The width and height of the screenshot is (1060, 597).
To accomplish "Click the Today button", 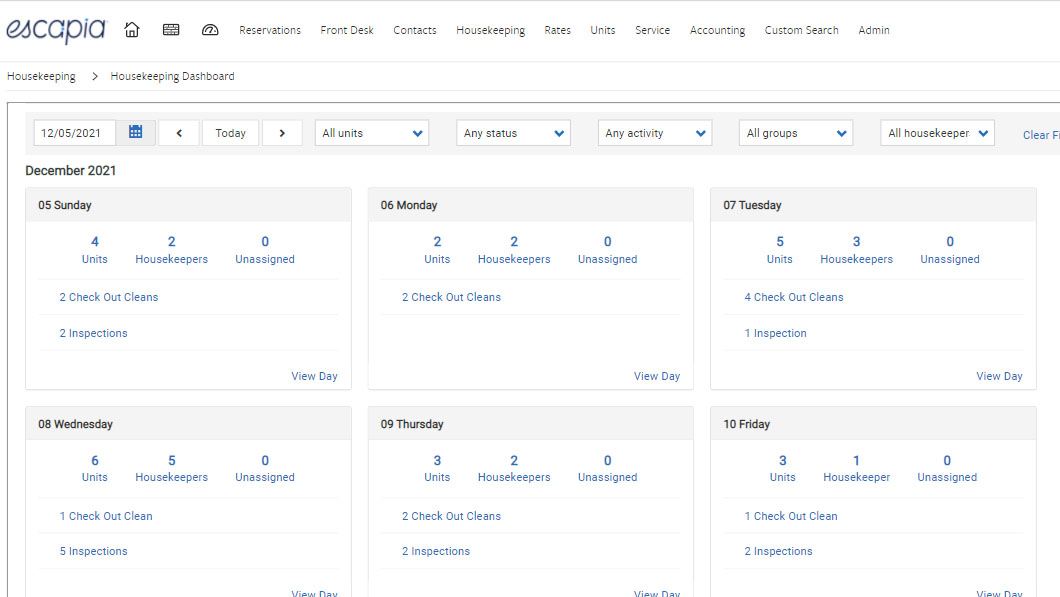I will click(x=231, y=133).
